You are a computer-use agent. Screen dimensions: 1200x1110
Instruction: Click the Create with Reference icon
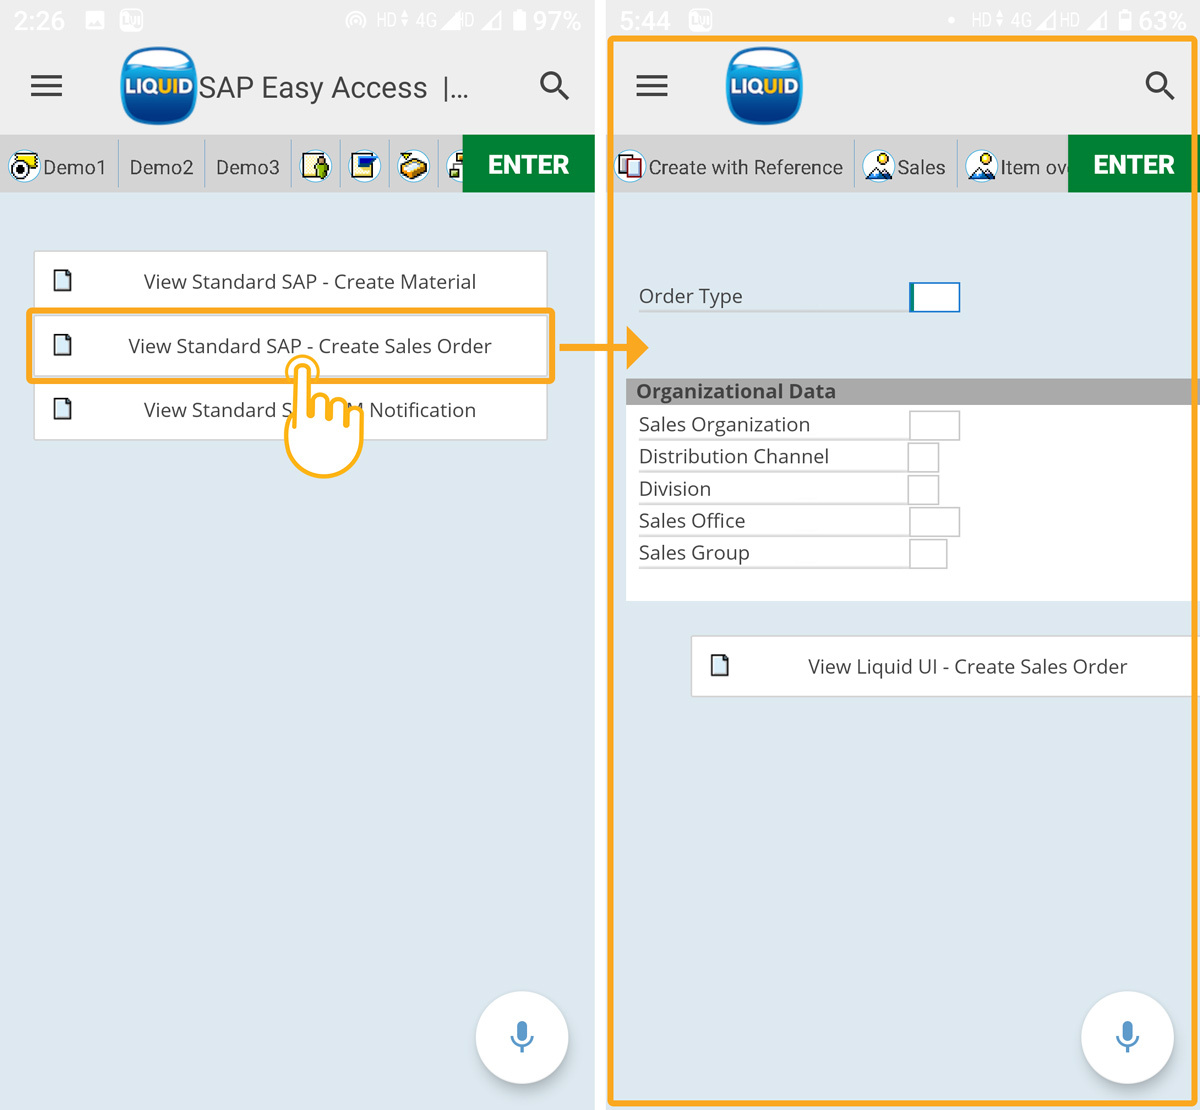tap(630, 166)
